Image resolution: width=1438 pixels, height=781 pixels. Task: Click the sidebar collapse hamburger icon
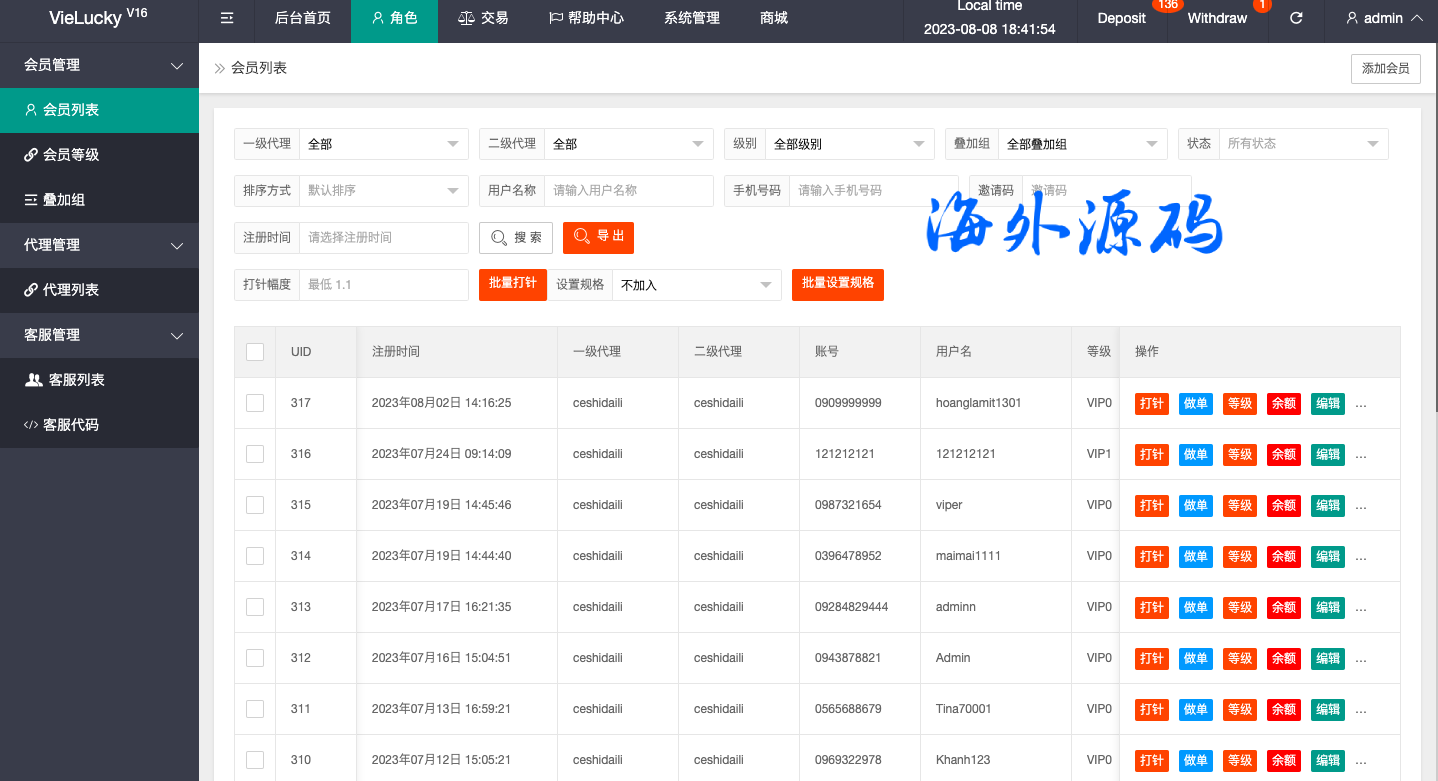[227, 18]
